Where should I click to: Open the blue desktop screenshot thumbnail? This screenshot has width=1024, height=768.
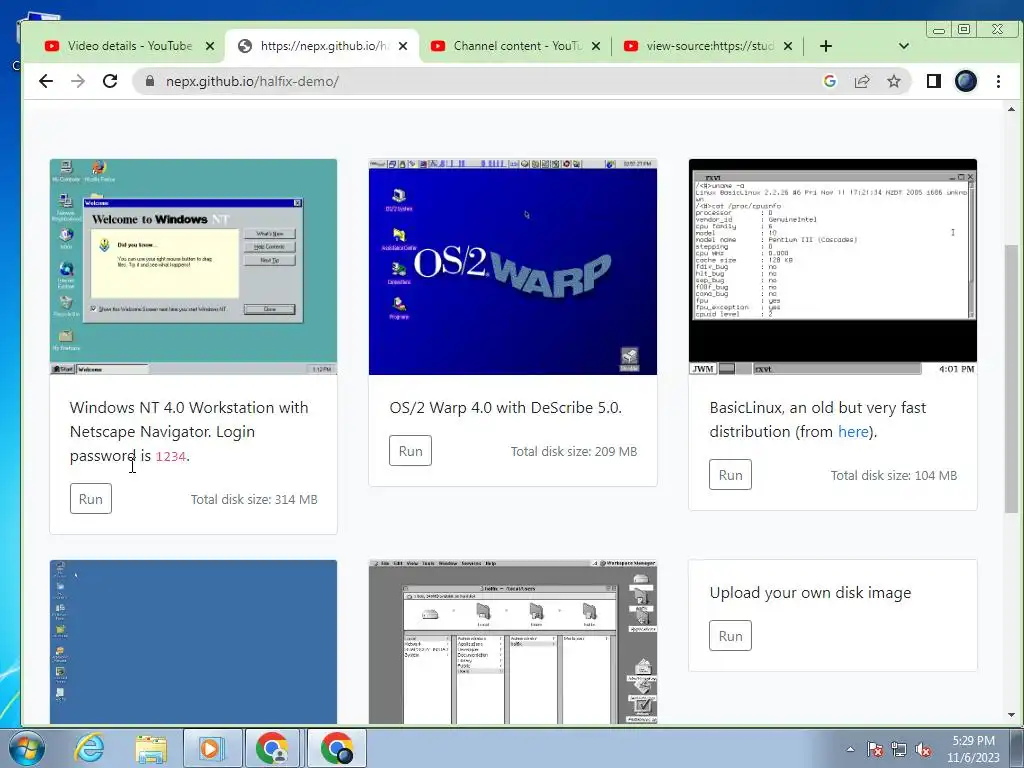[193, 642]
